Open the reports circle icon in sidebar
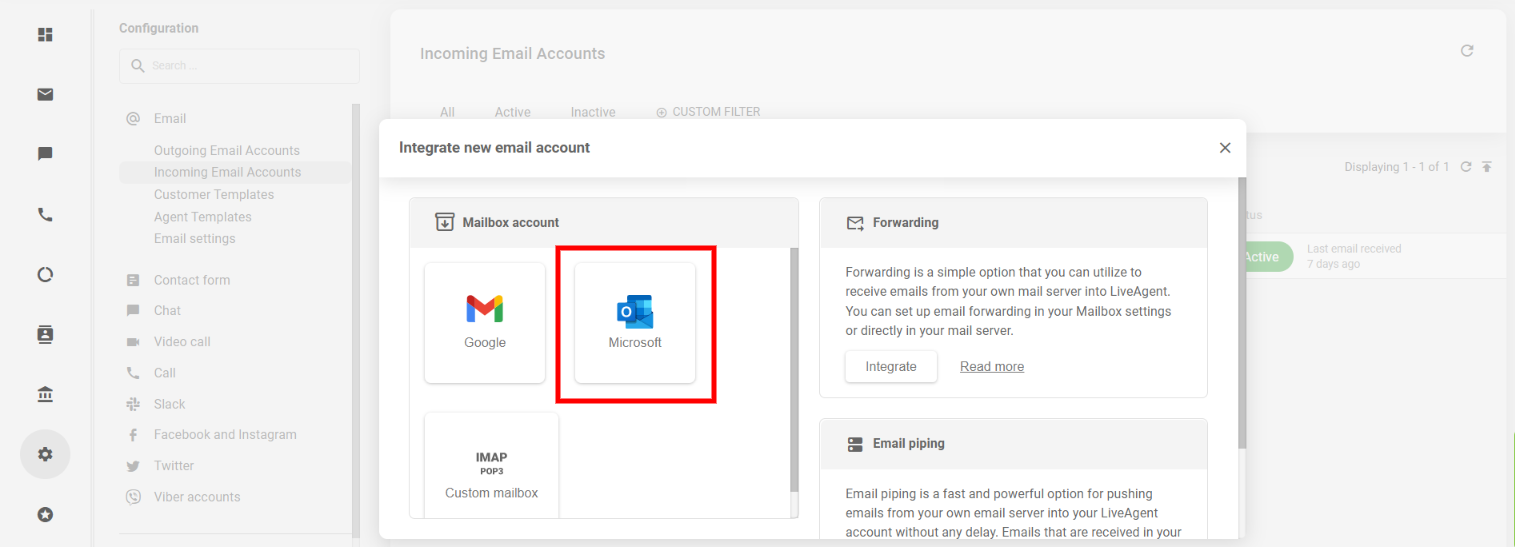Viewport: 1515px width, 547px height. pyautogui.click(x=45, y=274)
